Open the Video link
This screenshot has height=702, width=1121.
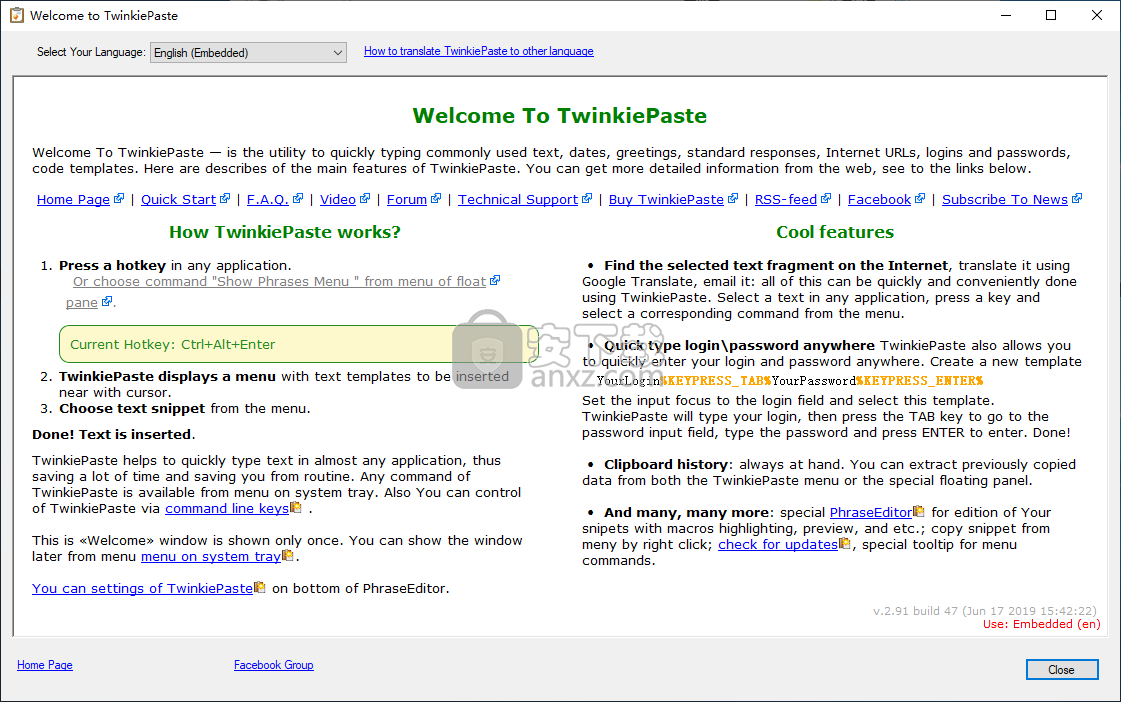point(337,199)
